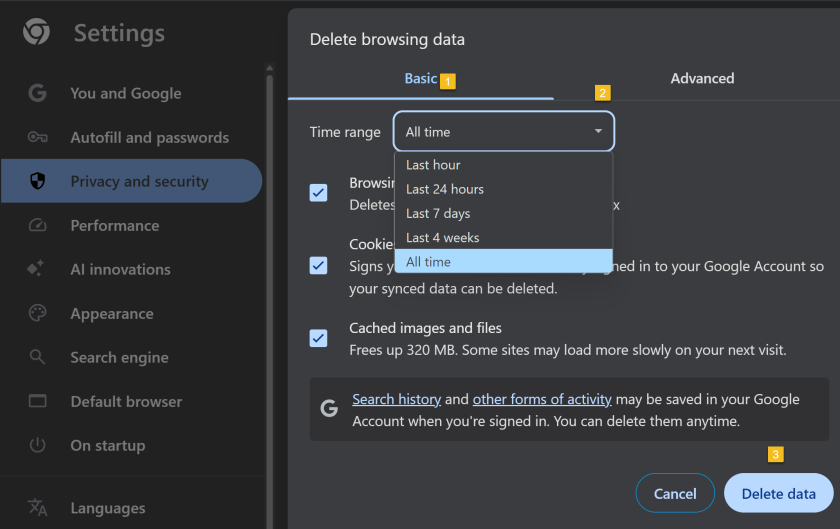
Task: Choose Last hour from the time range list
Action: 433,165
